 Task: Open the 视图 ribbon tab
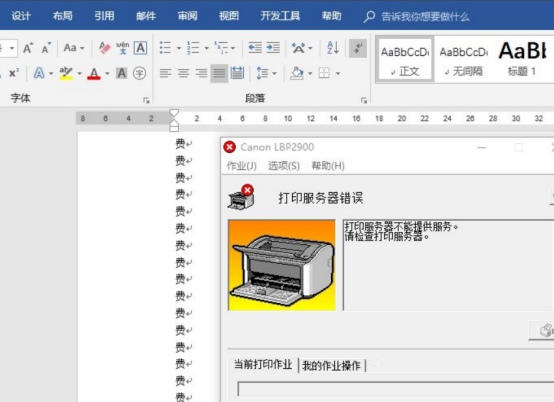click(x=229, y=16)
